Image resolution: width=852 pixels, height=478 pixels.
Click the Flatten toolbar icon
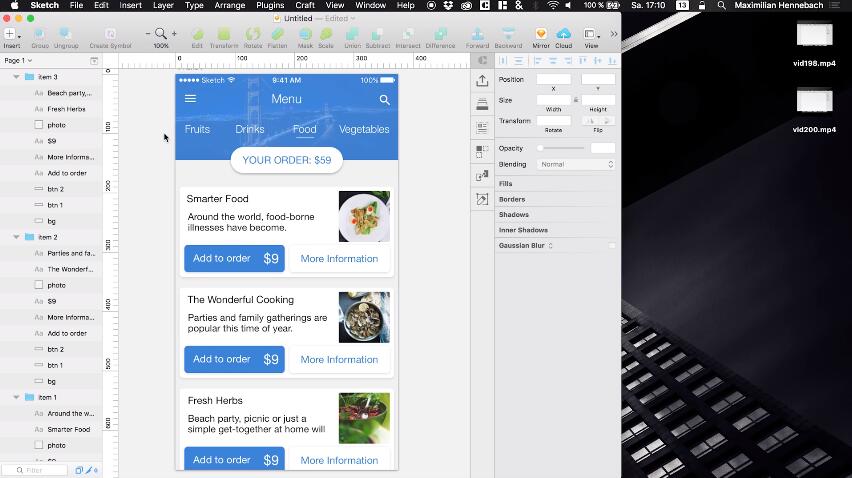[x=277, y=34]
